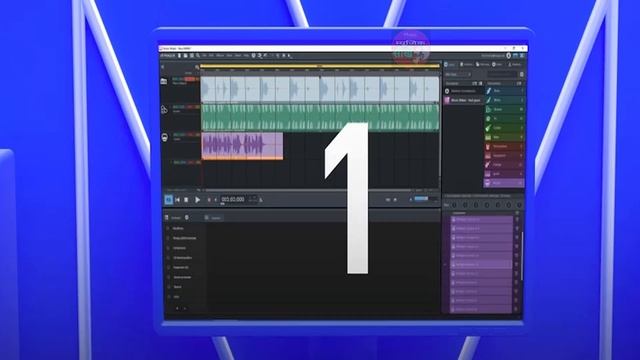Select pitch button 7 above the loop list

519,205
